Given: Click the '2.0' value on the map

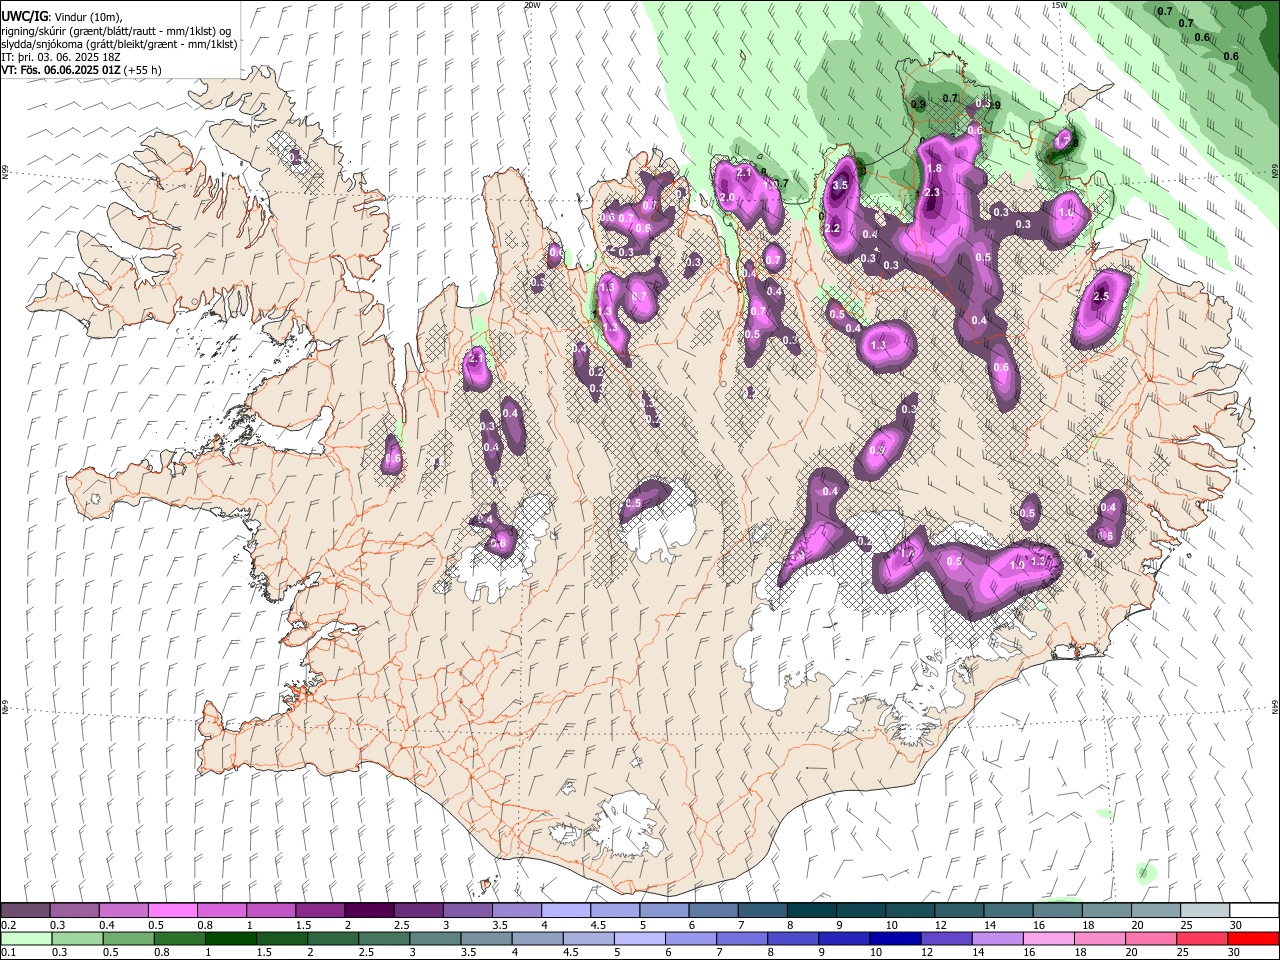Looking at the screenshot, I should pos(727,197).
